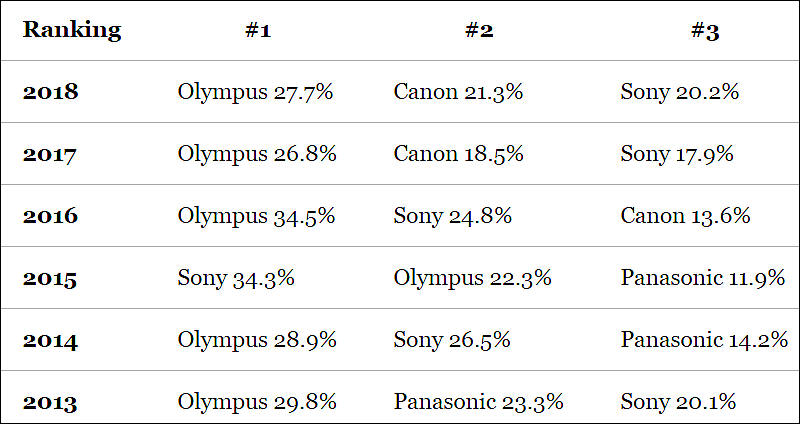Screen dimensions: 800x424
Task: Select the Olympus 22.3% cell
Action: tap(472, 279)
